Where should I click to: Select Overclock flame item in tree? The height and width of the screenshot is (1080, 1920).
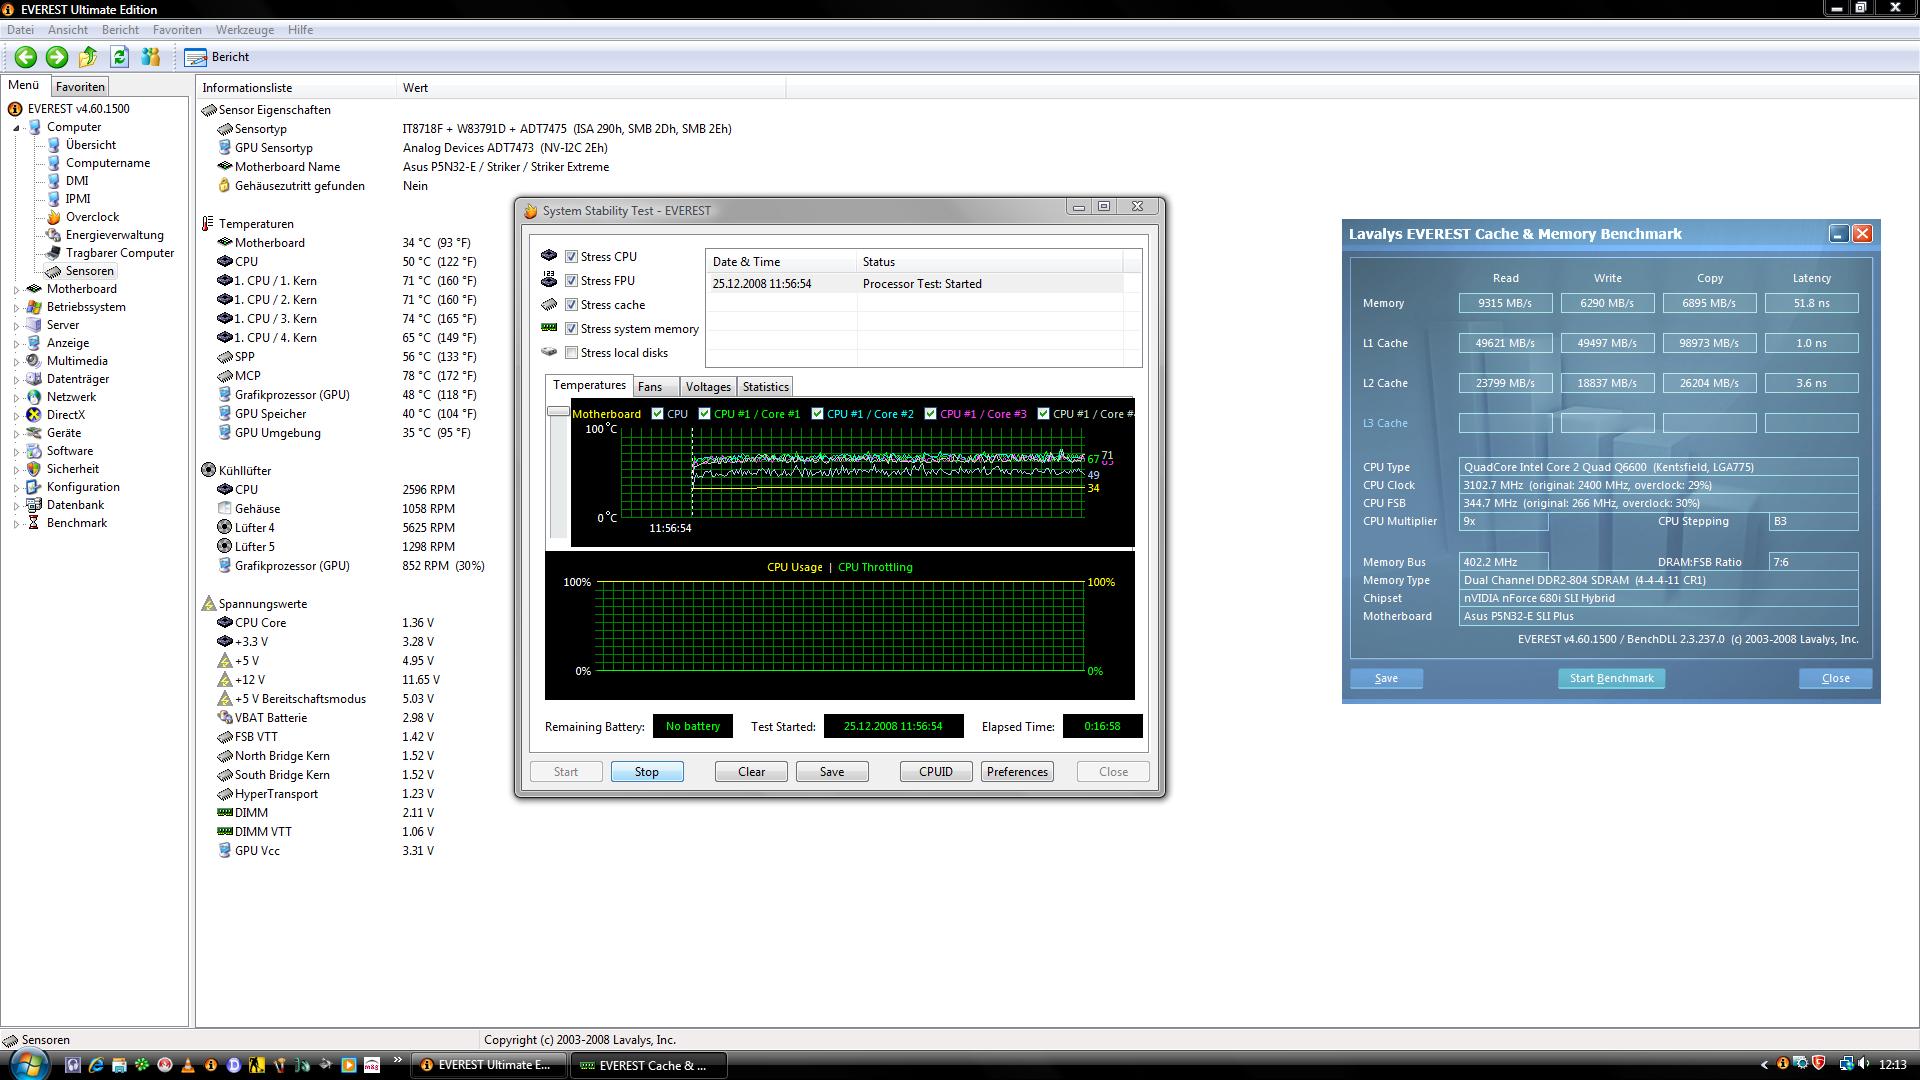91,217
